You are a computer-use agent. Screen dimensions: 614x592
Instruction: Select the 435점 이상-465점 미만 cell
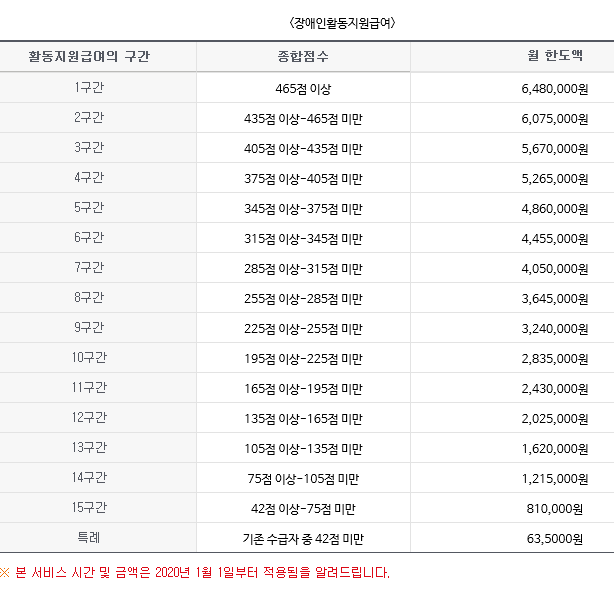point(303,119)
